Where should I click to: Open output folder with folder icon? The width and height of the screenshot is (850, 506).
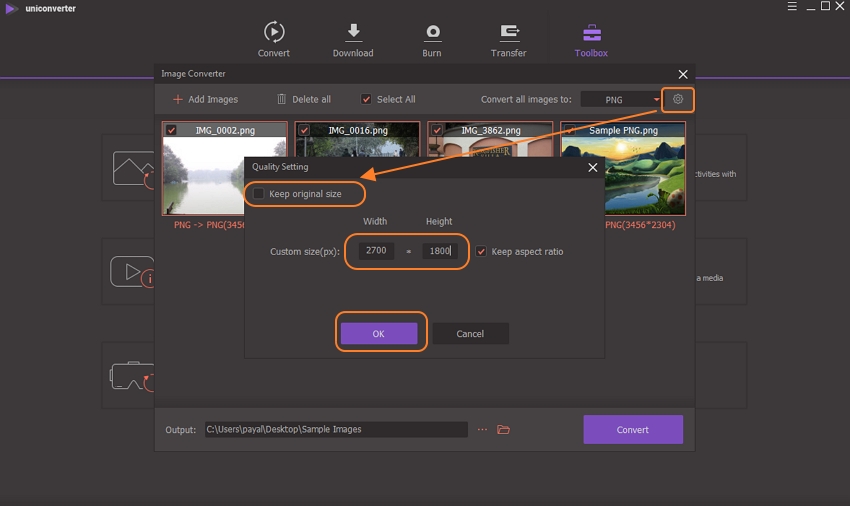click(504, 429)
